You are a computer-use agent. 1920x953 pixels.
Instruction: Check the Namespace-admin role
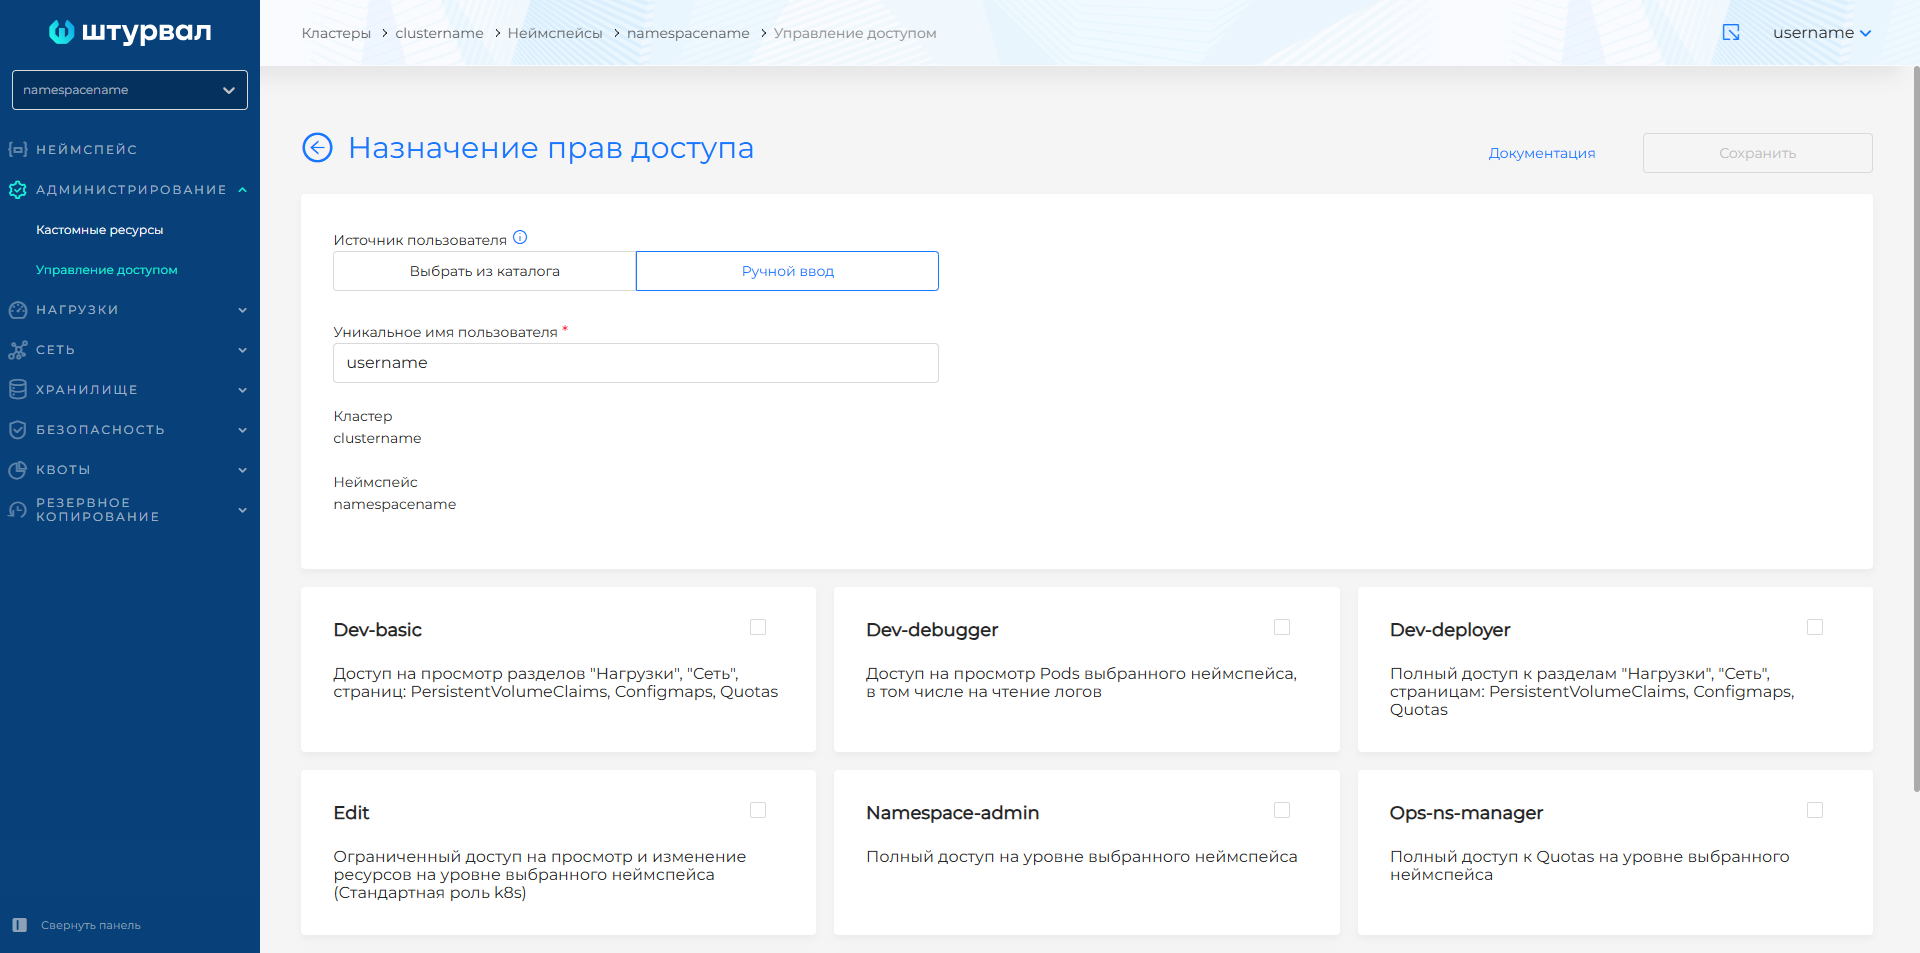click(x=1282, y=810)
